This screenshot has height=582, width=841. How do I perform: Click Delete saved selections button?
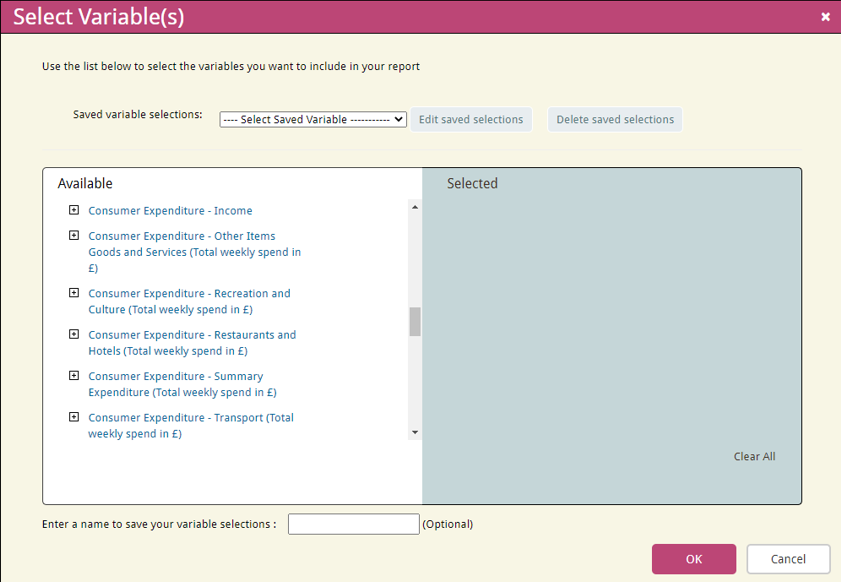[615, 119]
